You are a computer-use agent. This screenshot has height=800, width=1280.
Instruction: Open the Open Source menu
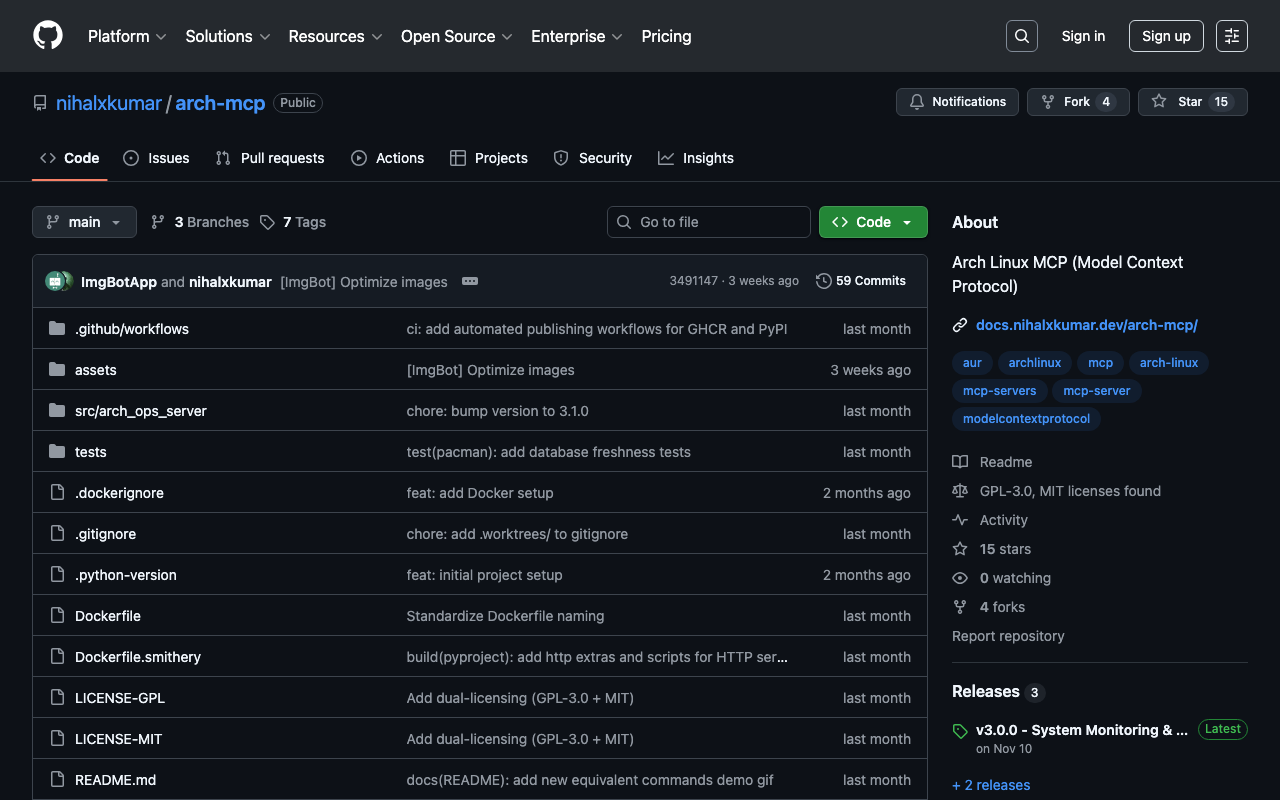(x=456, y=36)
